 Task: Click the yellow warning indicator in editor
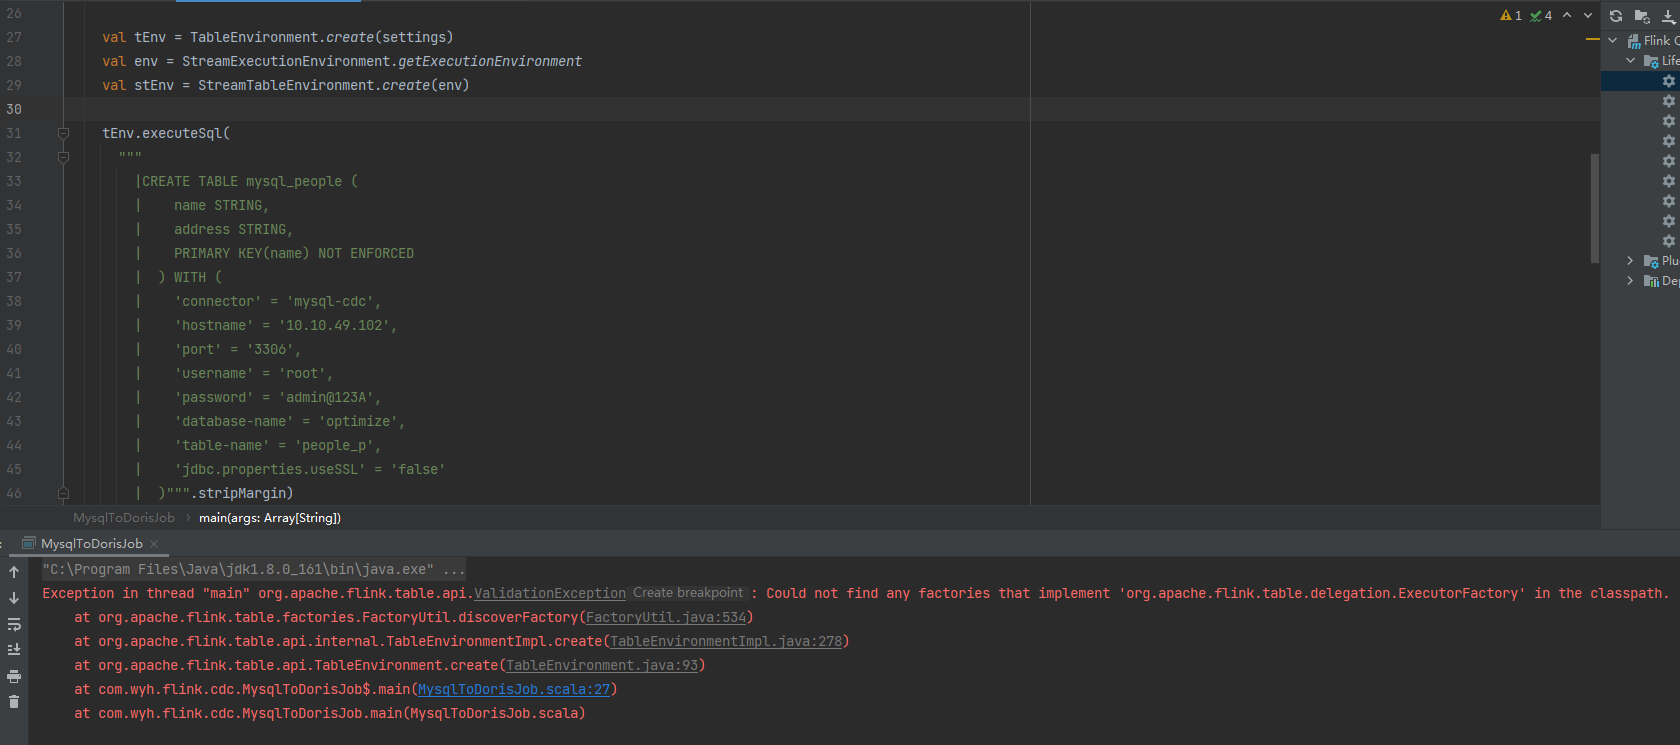tap(1510, 15)
